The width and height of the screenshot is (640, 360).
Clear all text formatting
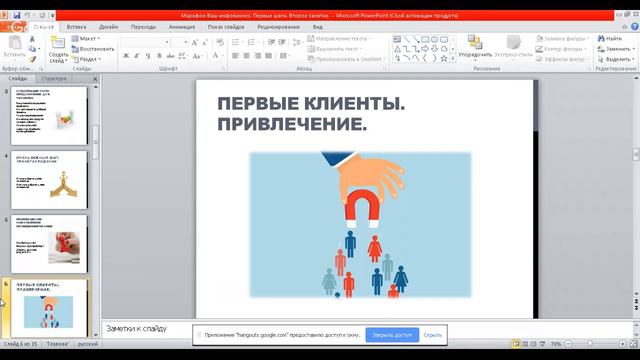(x=220, y=42)
